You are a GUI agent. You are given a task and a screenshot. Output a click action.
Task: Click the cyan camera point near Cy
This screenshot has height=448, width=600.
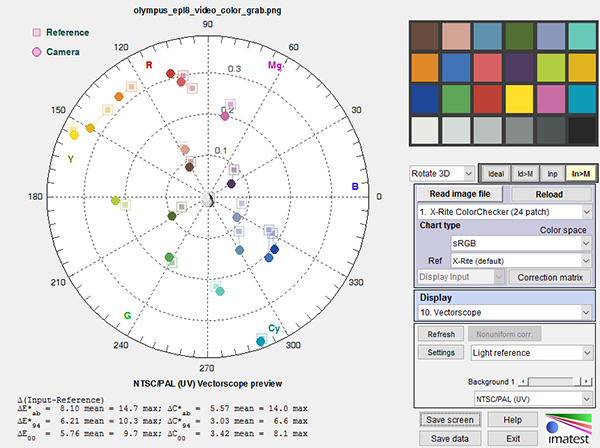261,342
